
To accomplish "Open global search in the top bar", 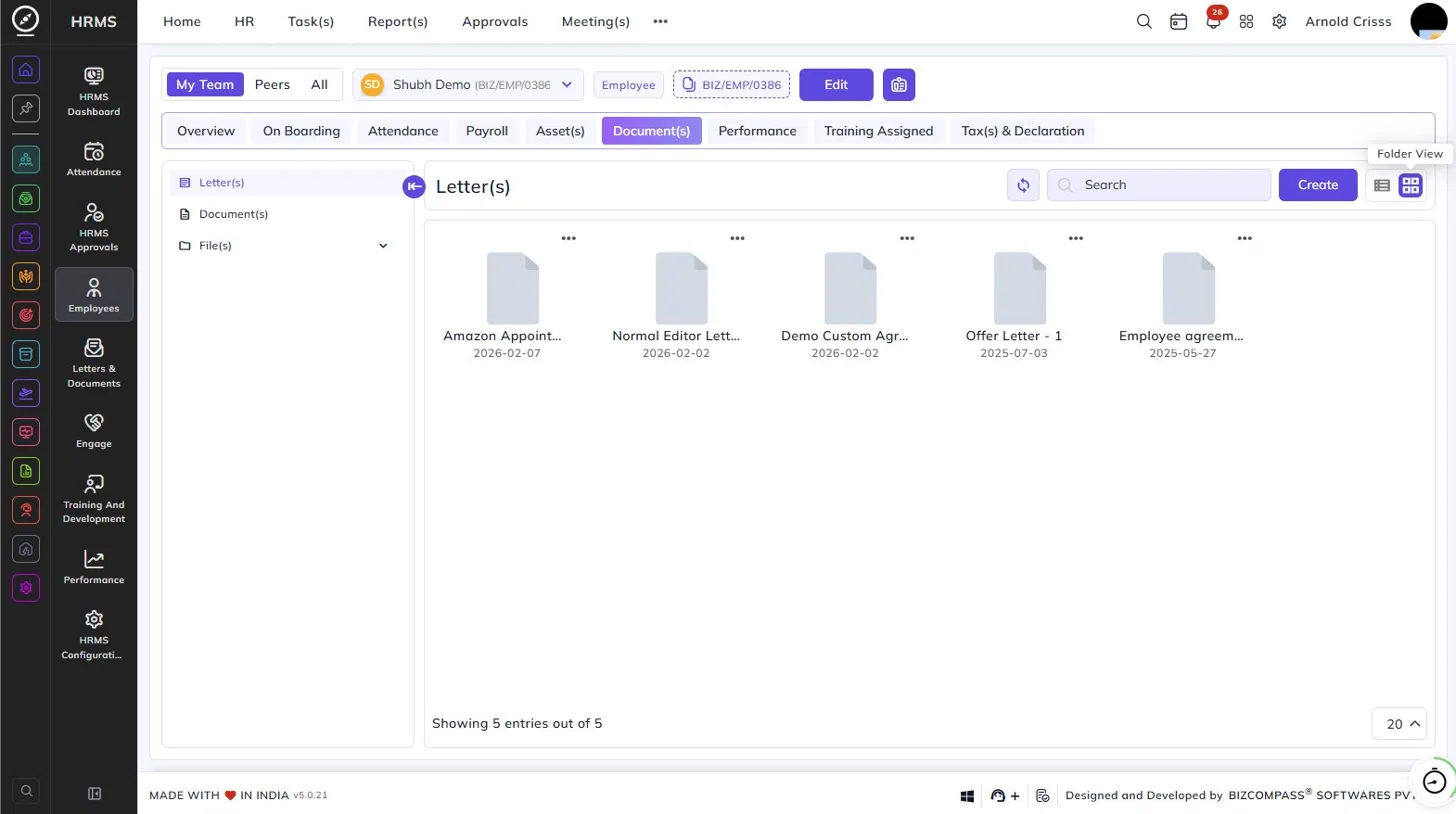I will click(1145, 21).
